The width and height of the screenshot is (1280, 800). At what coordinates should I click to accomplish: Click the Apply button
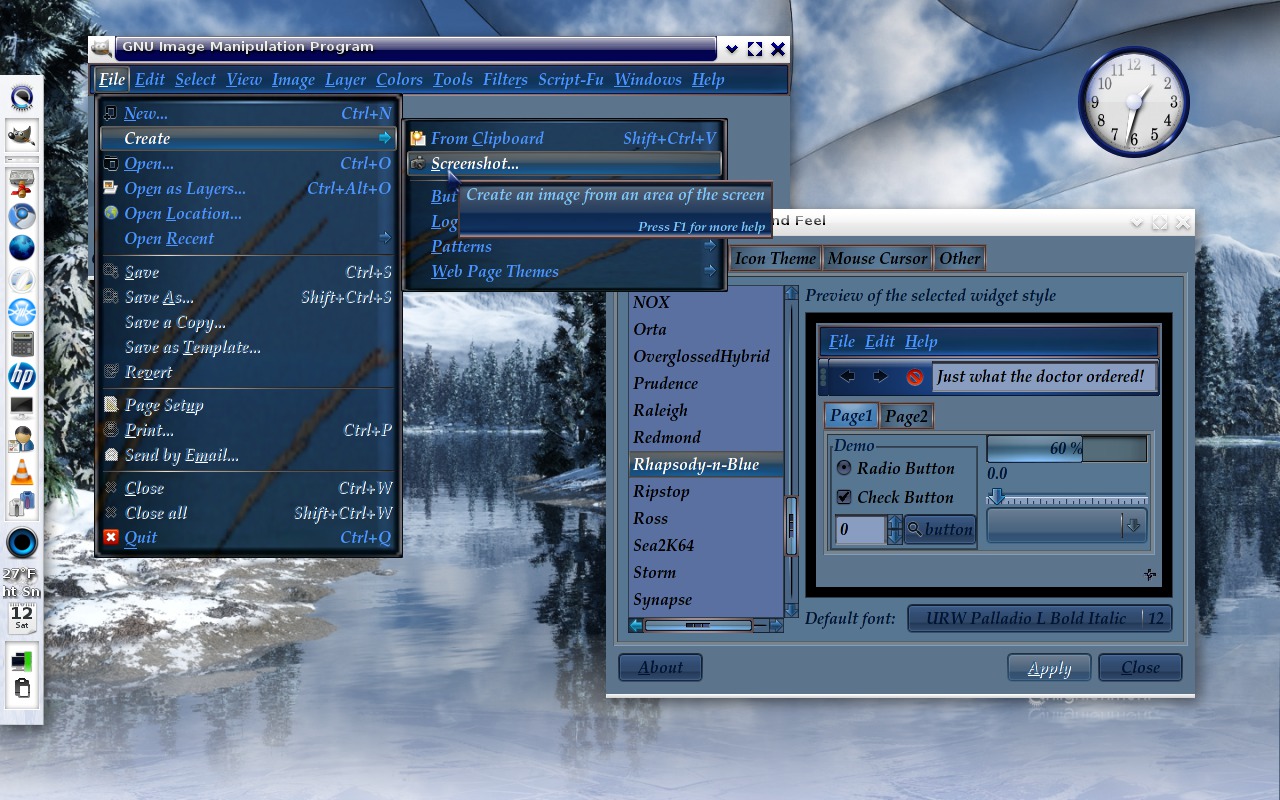pyautogui.click(x=1049, y=668)
